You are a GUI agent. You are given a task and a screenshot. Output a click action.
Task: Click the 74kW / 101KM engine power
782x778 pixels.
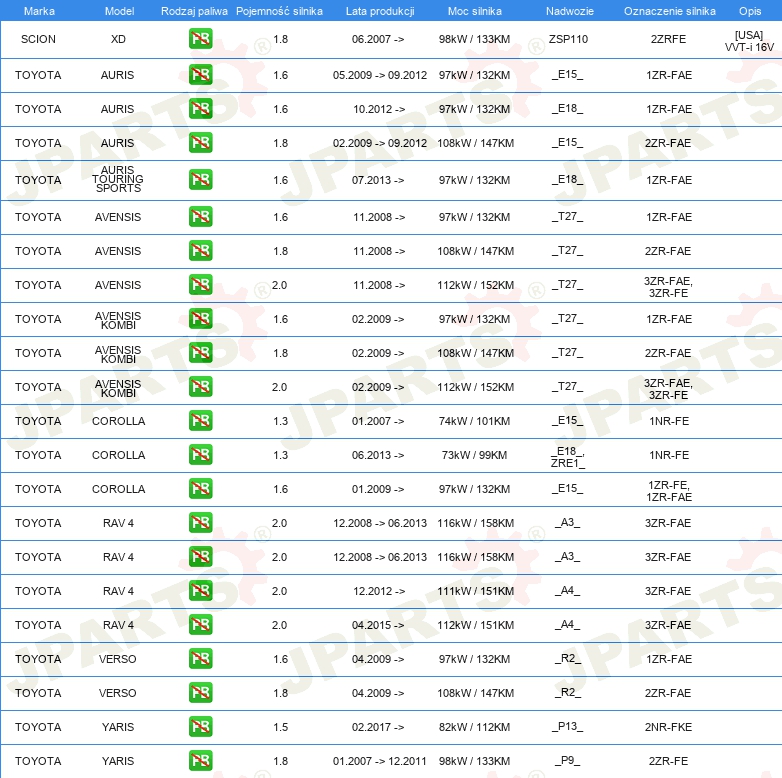474,421
